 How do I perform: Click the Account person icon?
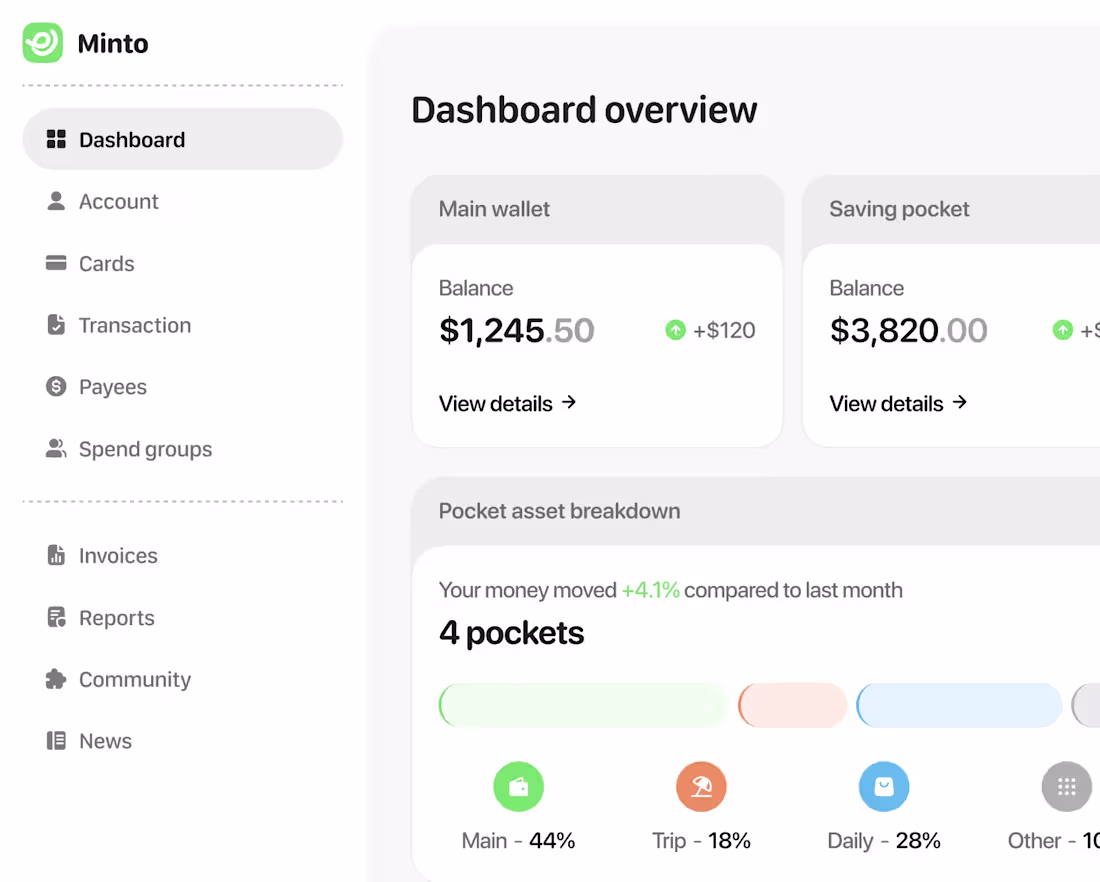click(x=56, y=201)
